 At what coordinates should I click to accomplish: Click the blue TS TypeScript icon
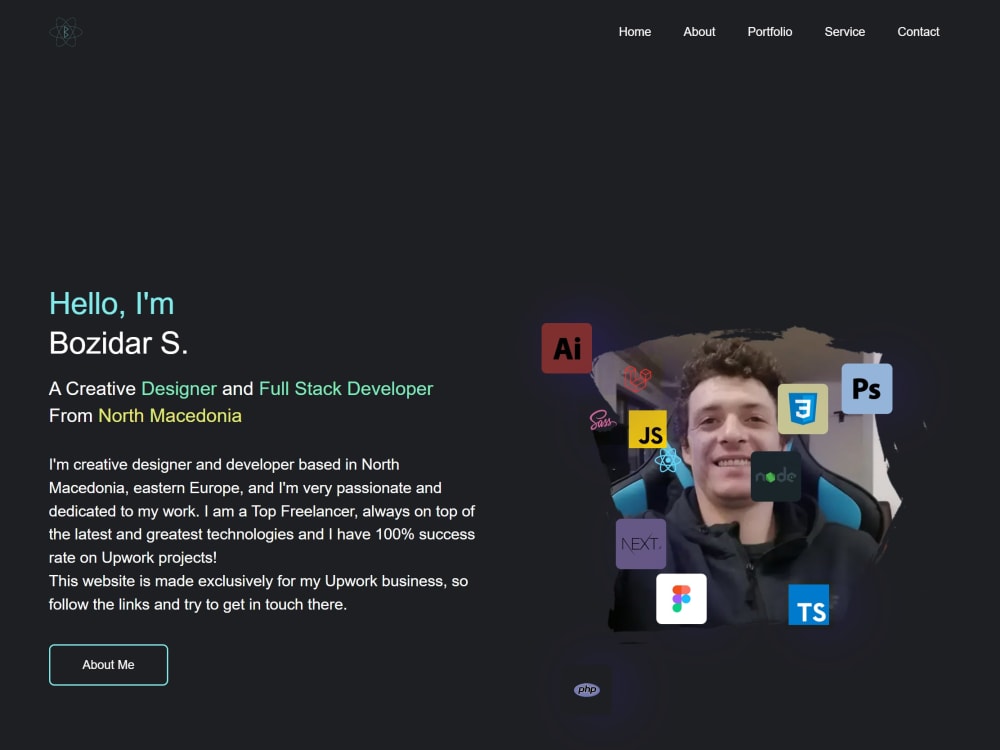809,605
